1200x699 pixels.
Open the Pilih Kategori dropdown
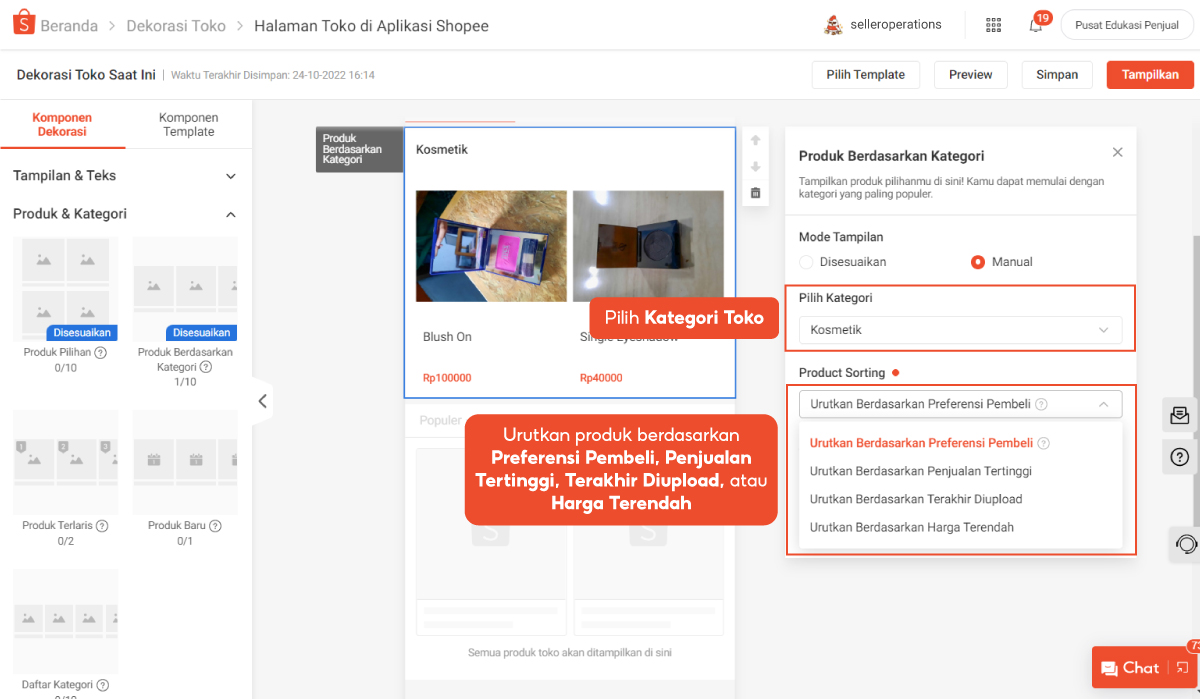click(960, 330)
